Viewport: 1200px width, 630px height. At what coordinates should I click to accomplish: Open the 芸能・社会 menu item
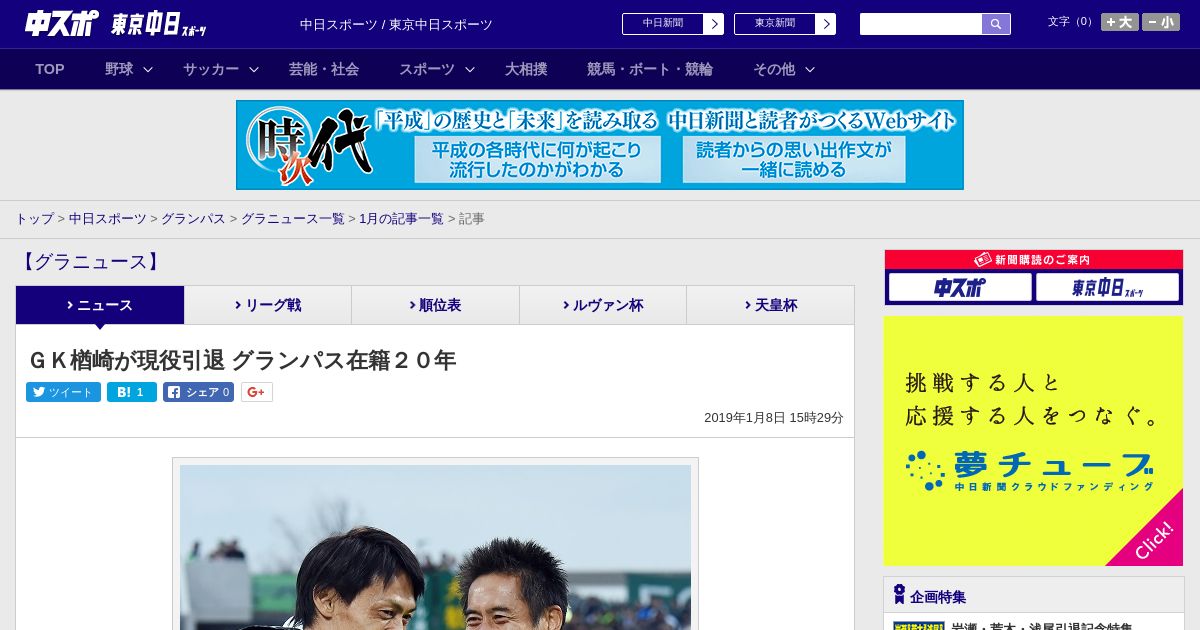324,69
